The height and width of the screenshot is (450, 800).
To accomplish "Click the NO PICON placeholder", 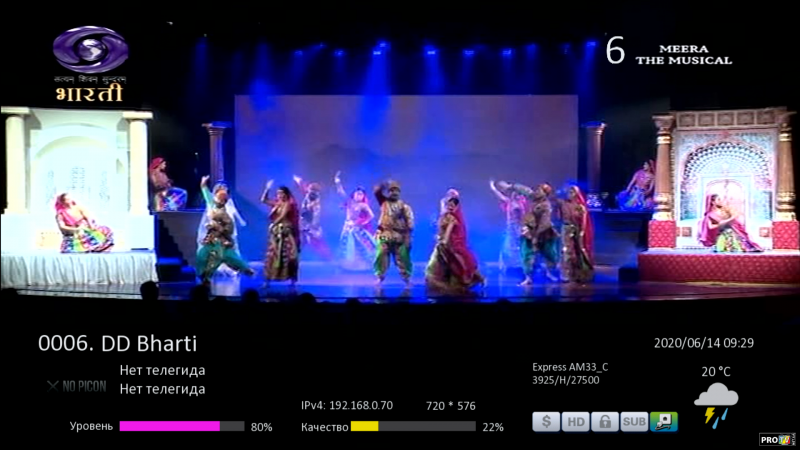I will pos(76,385).
